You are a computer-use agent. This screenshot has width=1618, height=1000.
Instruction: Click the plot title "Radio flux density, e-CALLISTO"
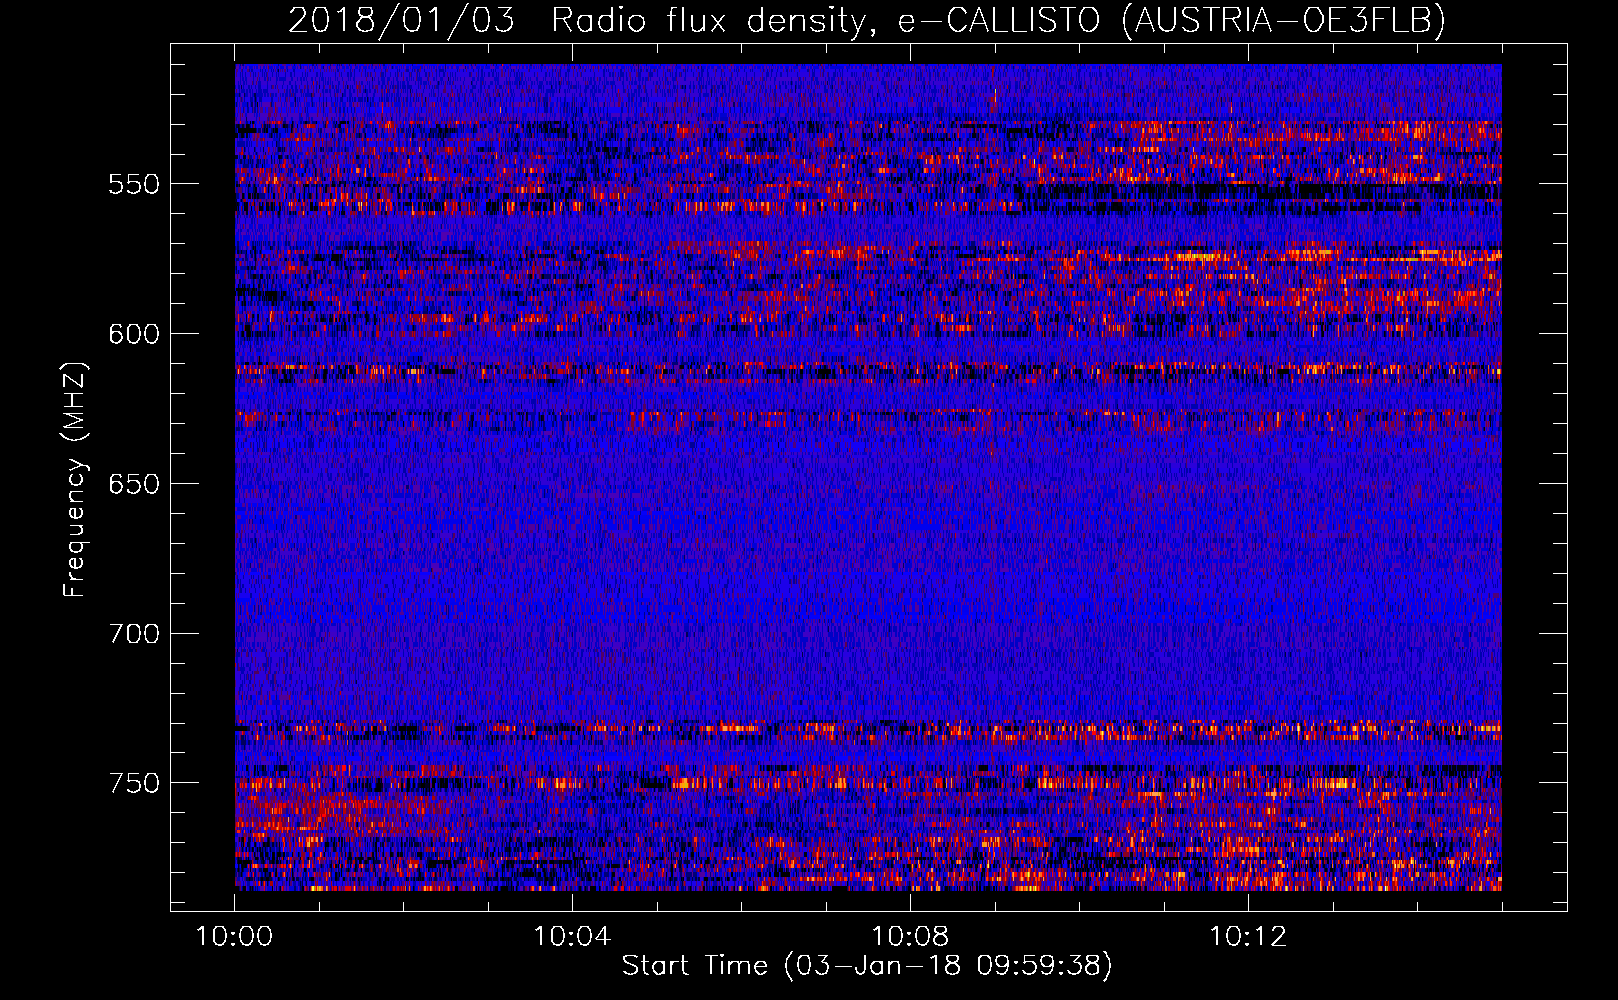pyautogui.click(x=825, y=21)
